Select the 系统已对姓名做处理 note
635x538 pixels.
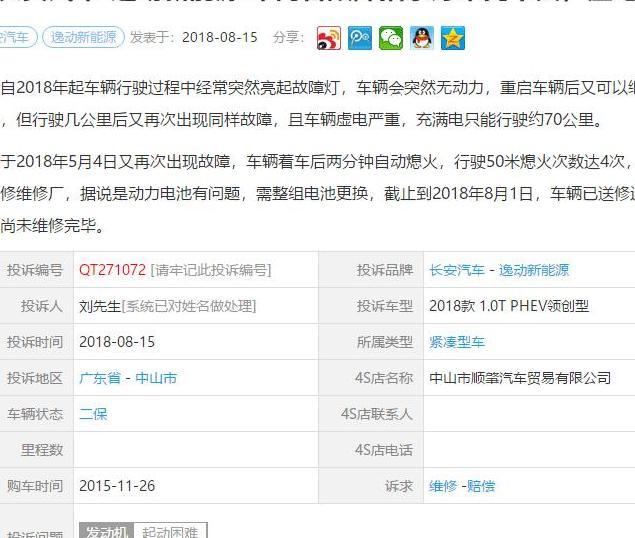pyautogui.click(x=189, y=306)
